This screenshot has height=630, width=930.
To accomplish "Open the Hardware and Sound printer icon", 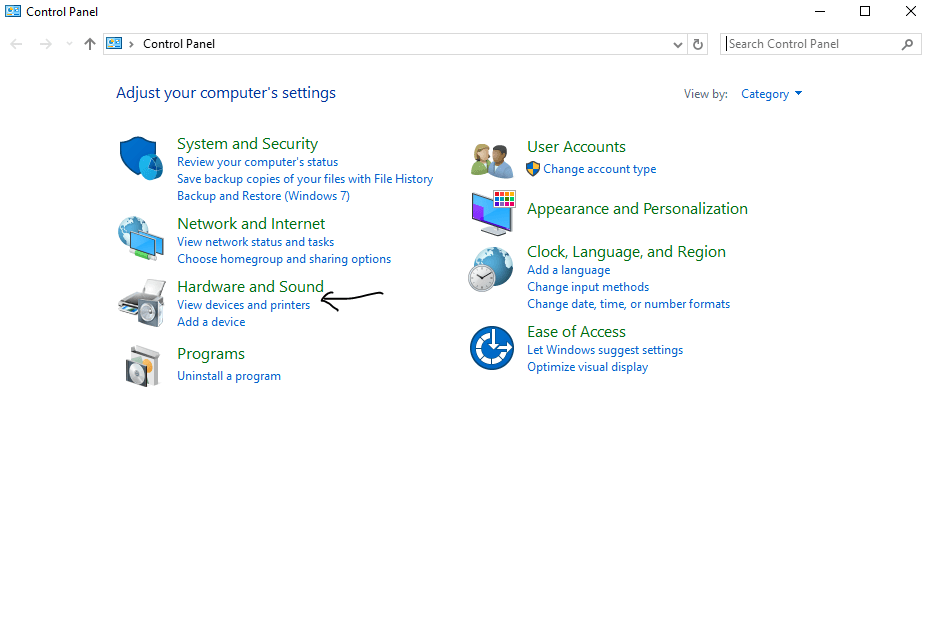I will pos(141,303).
